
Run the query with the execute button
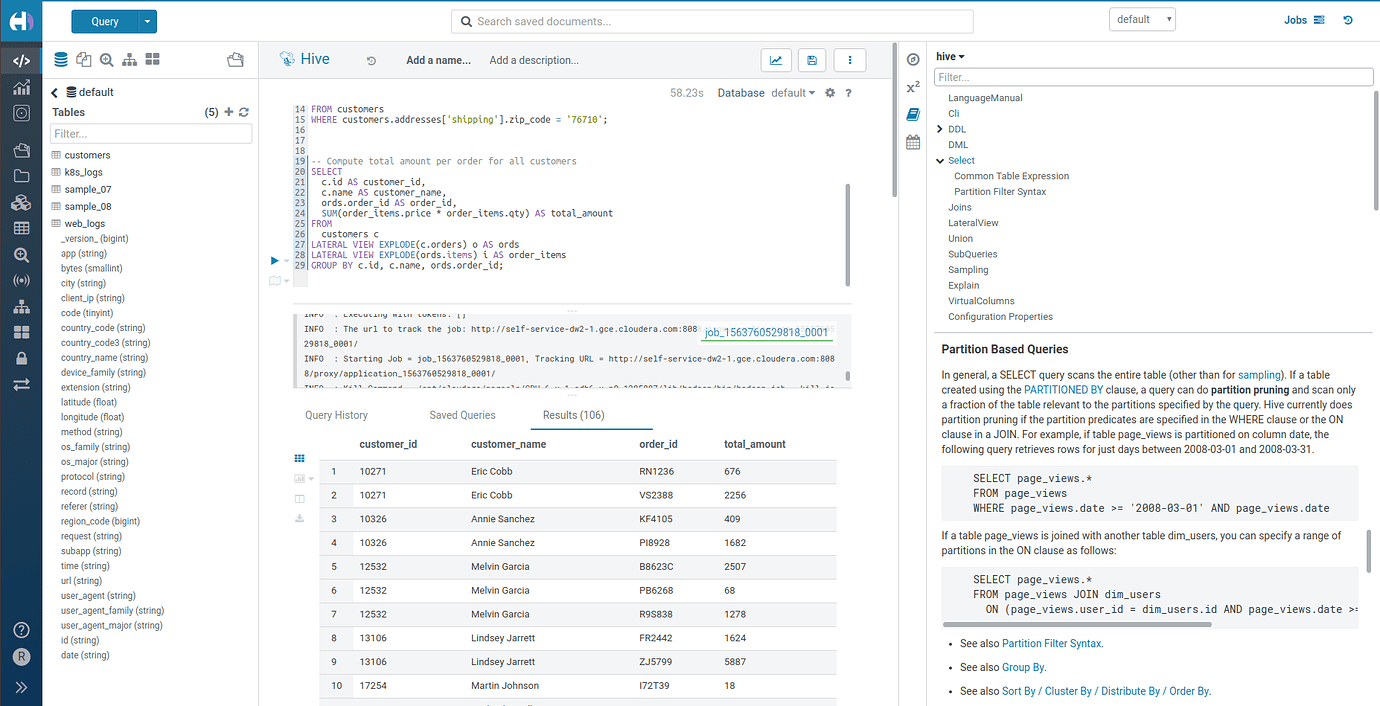(x=273, y=260)
